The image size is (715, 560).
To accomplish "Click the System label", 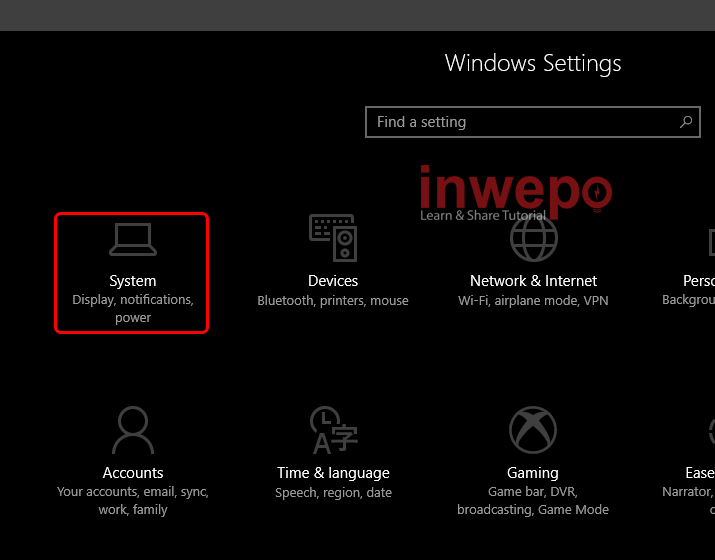I will [133, 281].
